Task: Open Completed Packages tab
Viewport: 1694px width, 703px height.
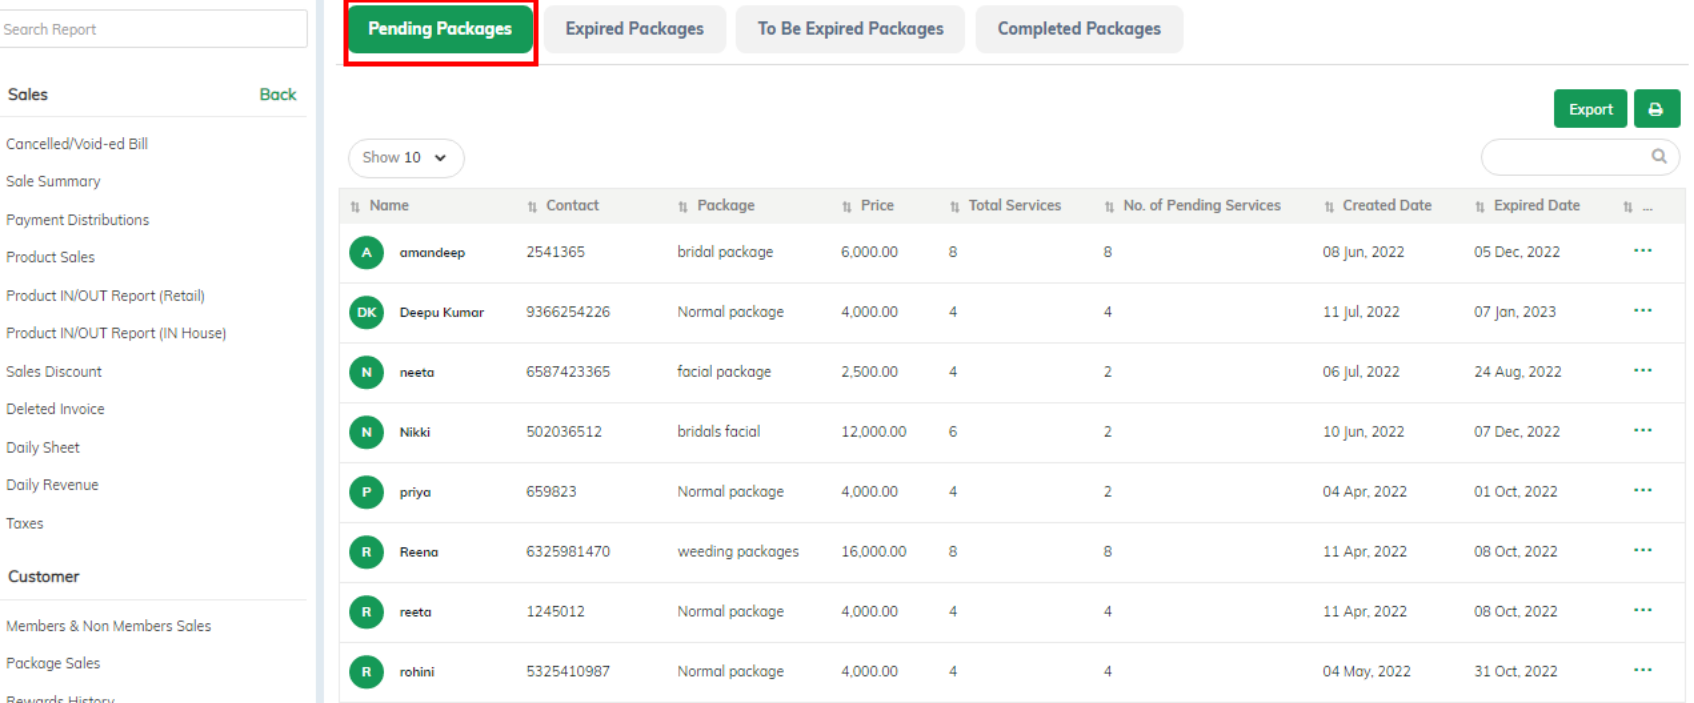Action: coord(1079,29)
